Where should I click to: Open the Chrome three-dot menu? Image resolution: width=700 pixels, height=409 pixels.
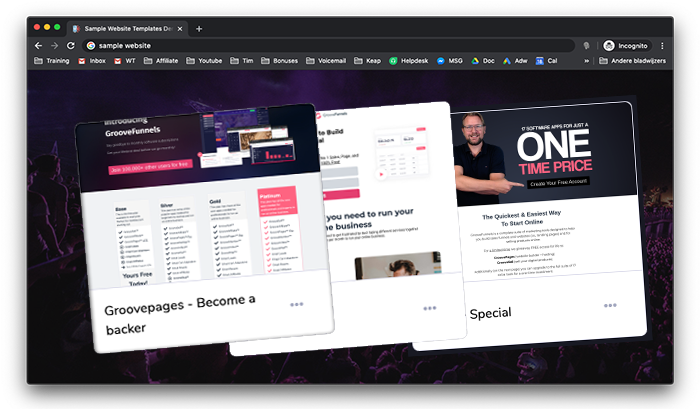[662, 46]
